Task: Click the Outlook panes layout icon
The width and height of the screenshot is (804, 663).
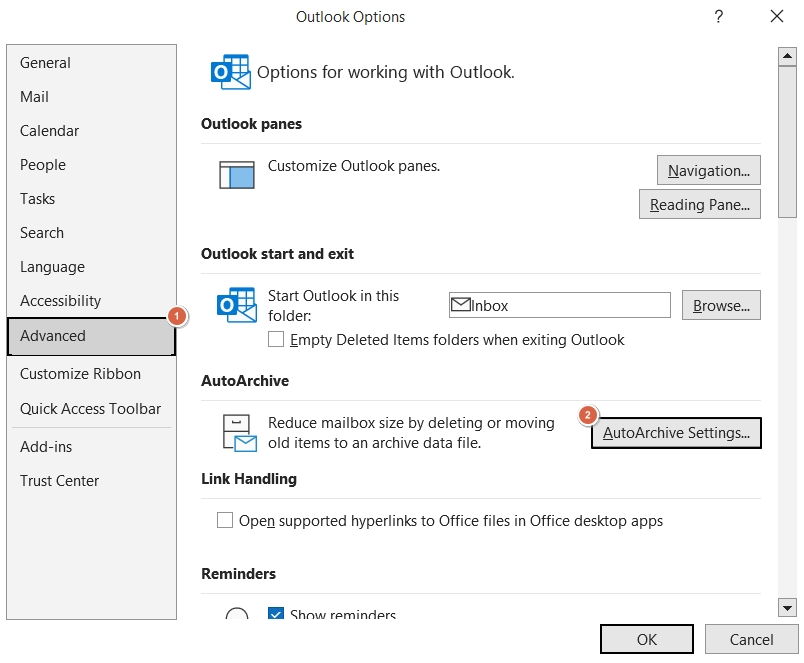Action: (x=236, y=175)
